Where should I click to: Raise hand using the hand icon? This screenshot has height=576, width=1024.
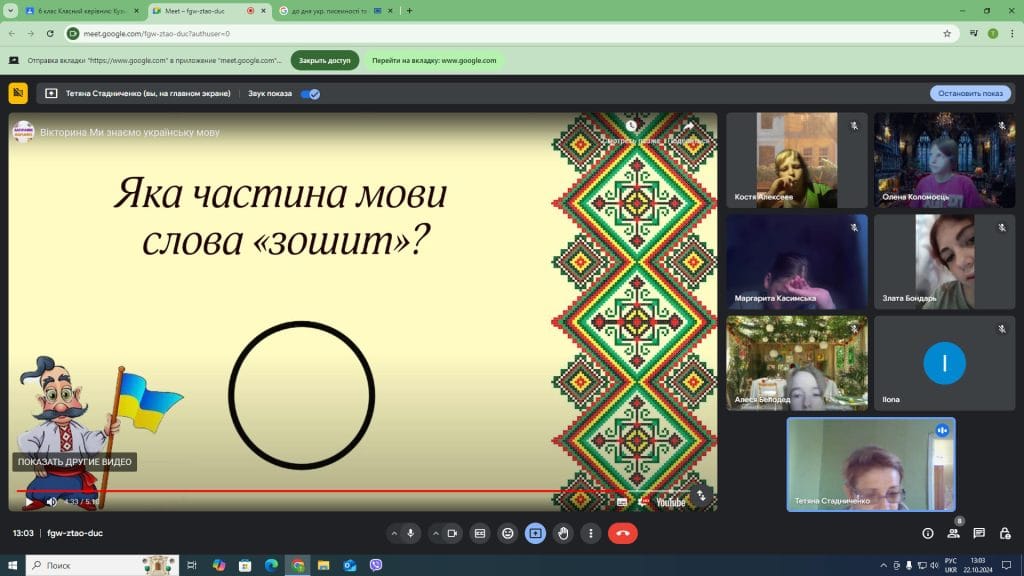click(563, 534)
